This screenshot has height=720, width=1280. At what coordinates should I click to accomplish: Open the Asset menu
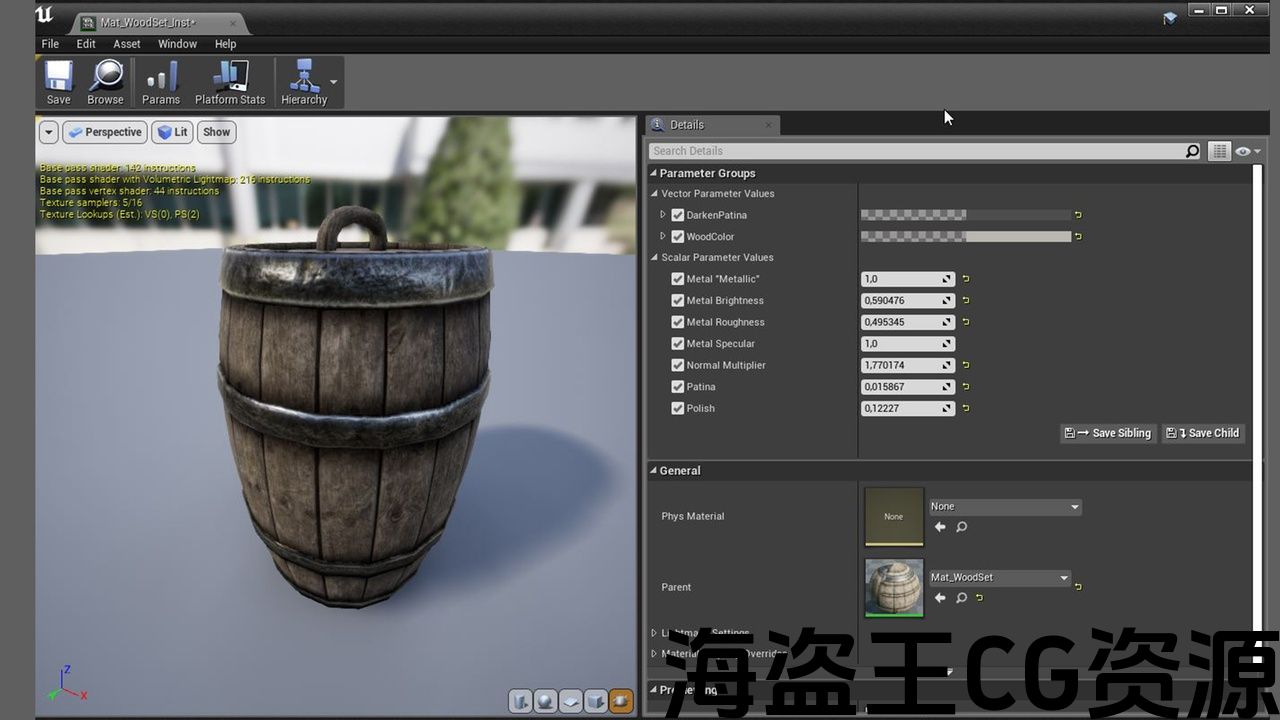(x=127, y=44)
